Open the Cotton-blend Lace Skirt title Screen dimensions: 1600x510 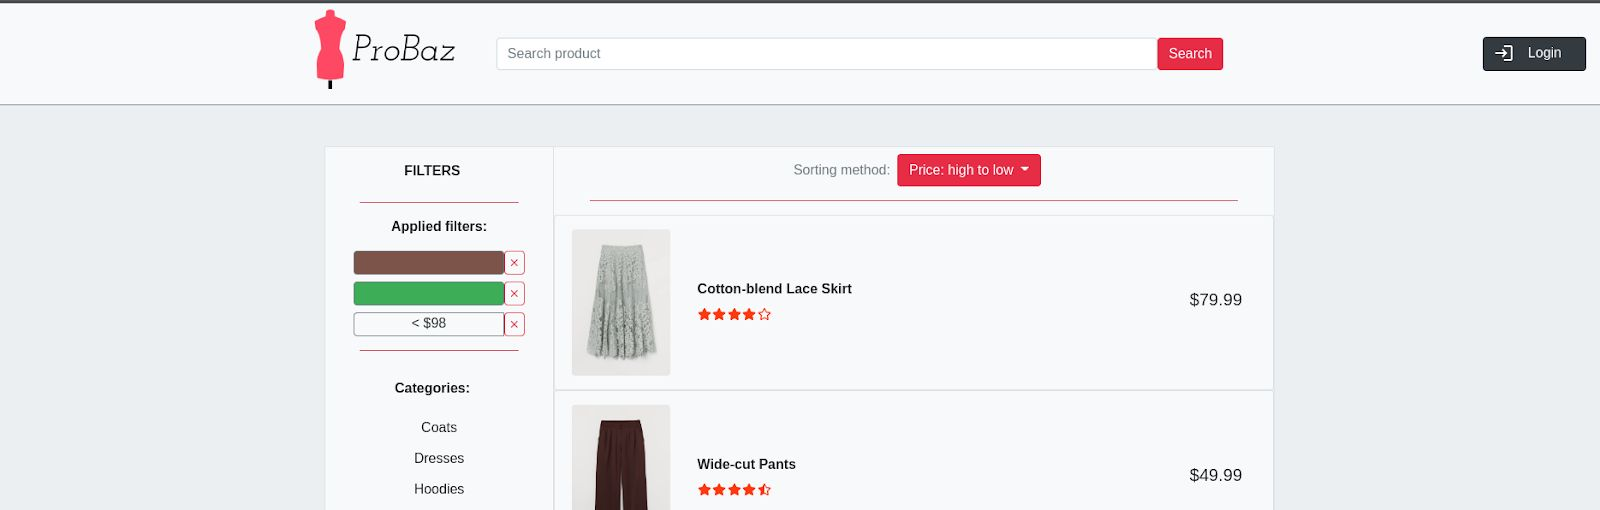(x=774, y=289)
